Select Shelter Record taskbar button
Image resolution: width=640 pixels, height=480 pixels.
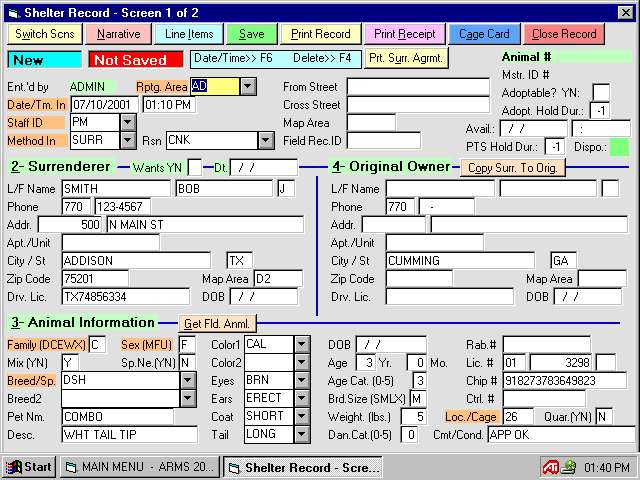tap(303, 467)
